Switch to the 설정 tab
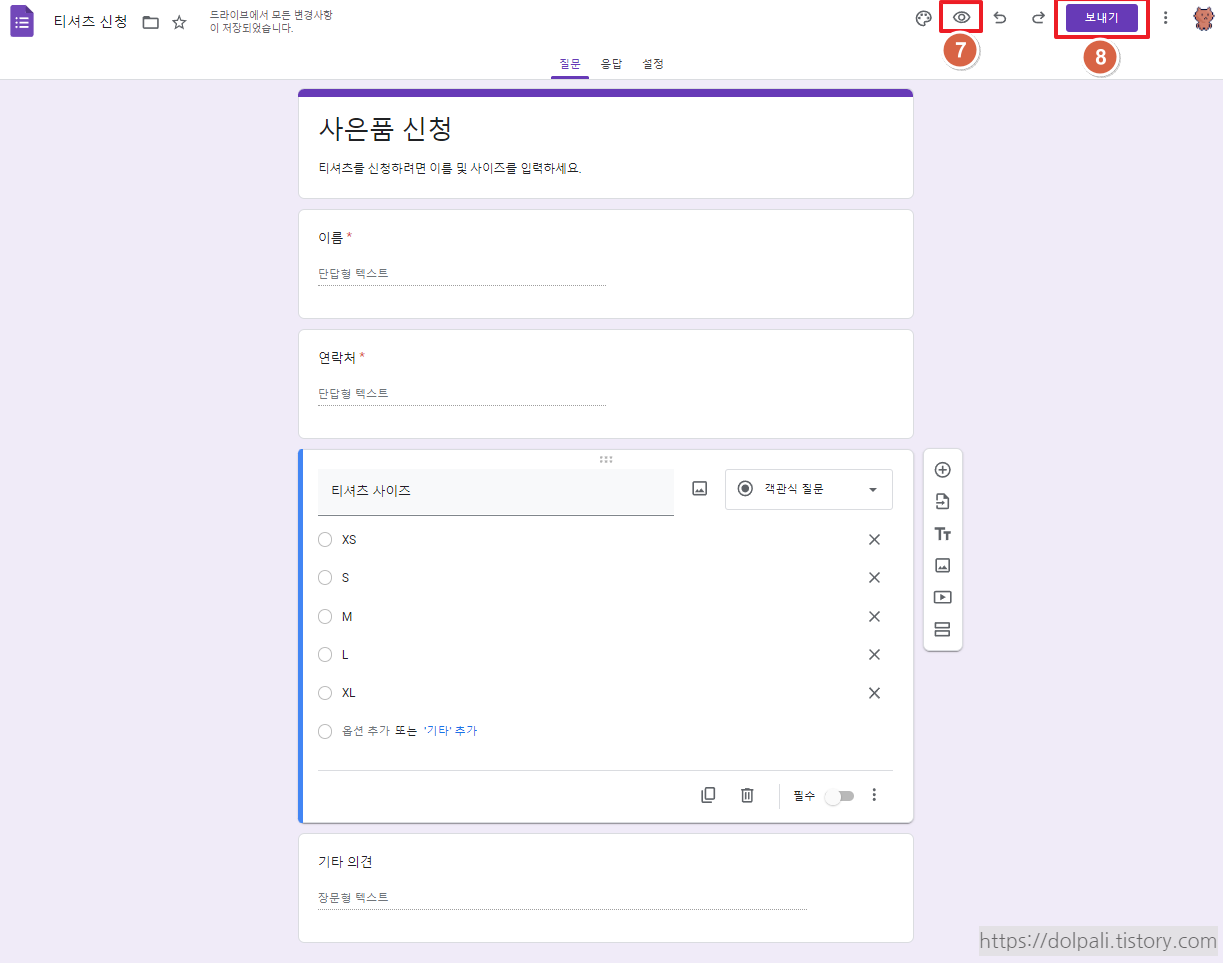 point(652,63)
